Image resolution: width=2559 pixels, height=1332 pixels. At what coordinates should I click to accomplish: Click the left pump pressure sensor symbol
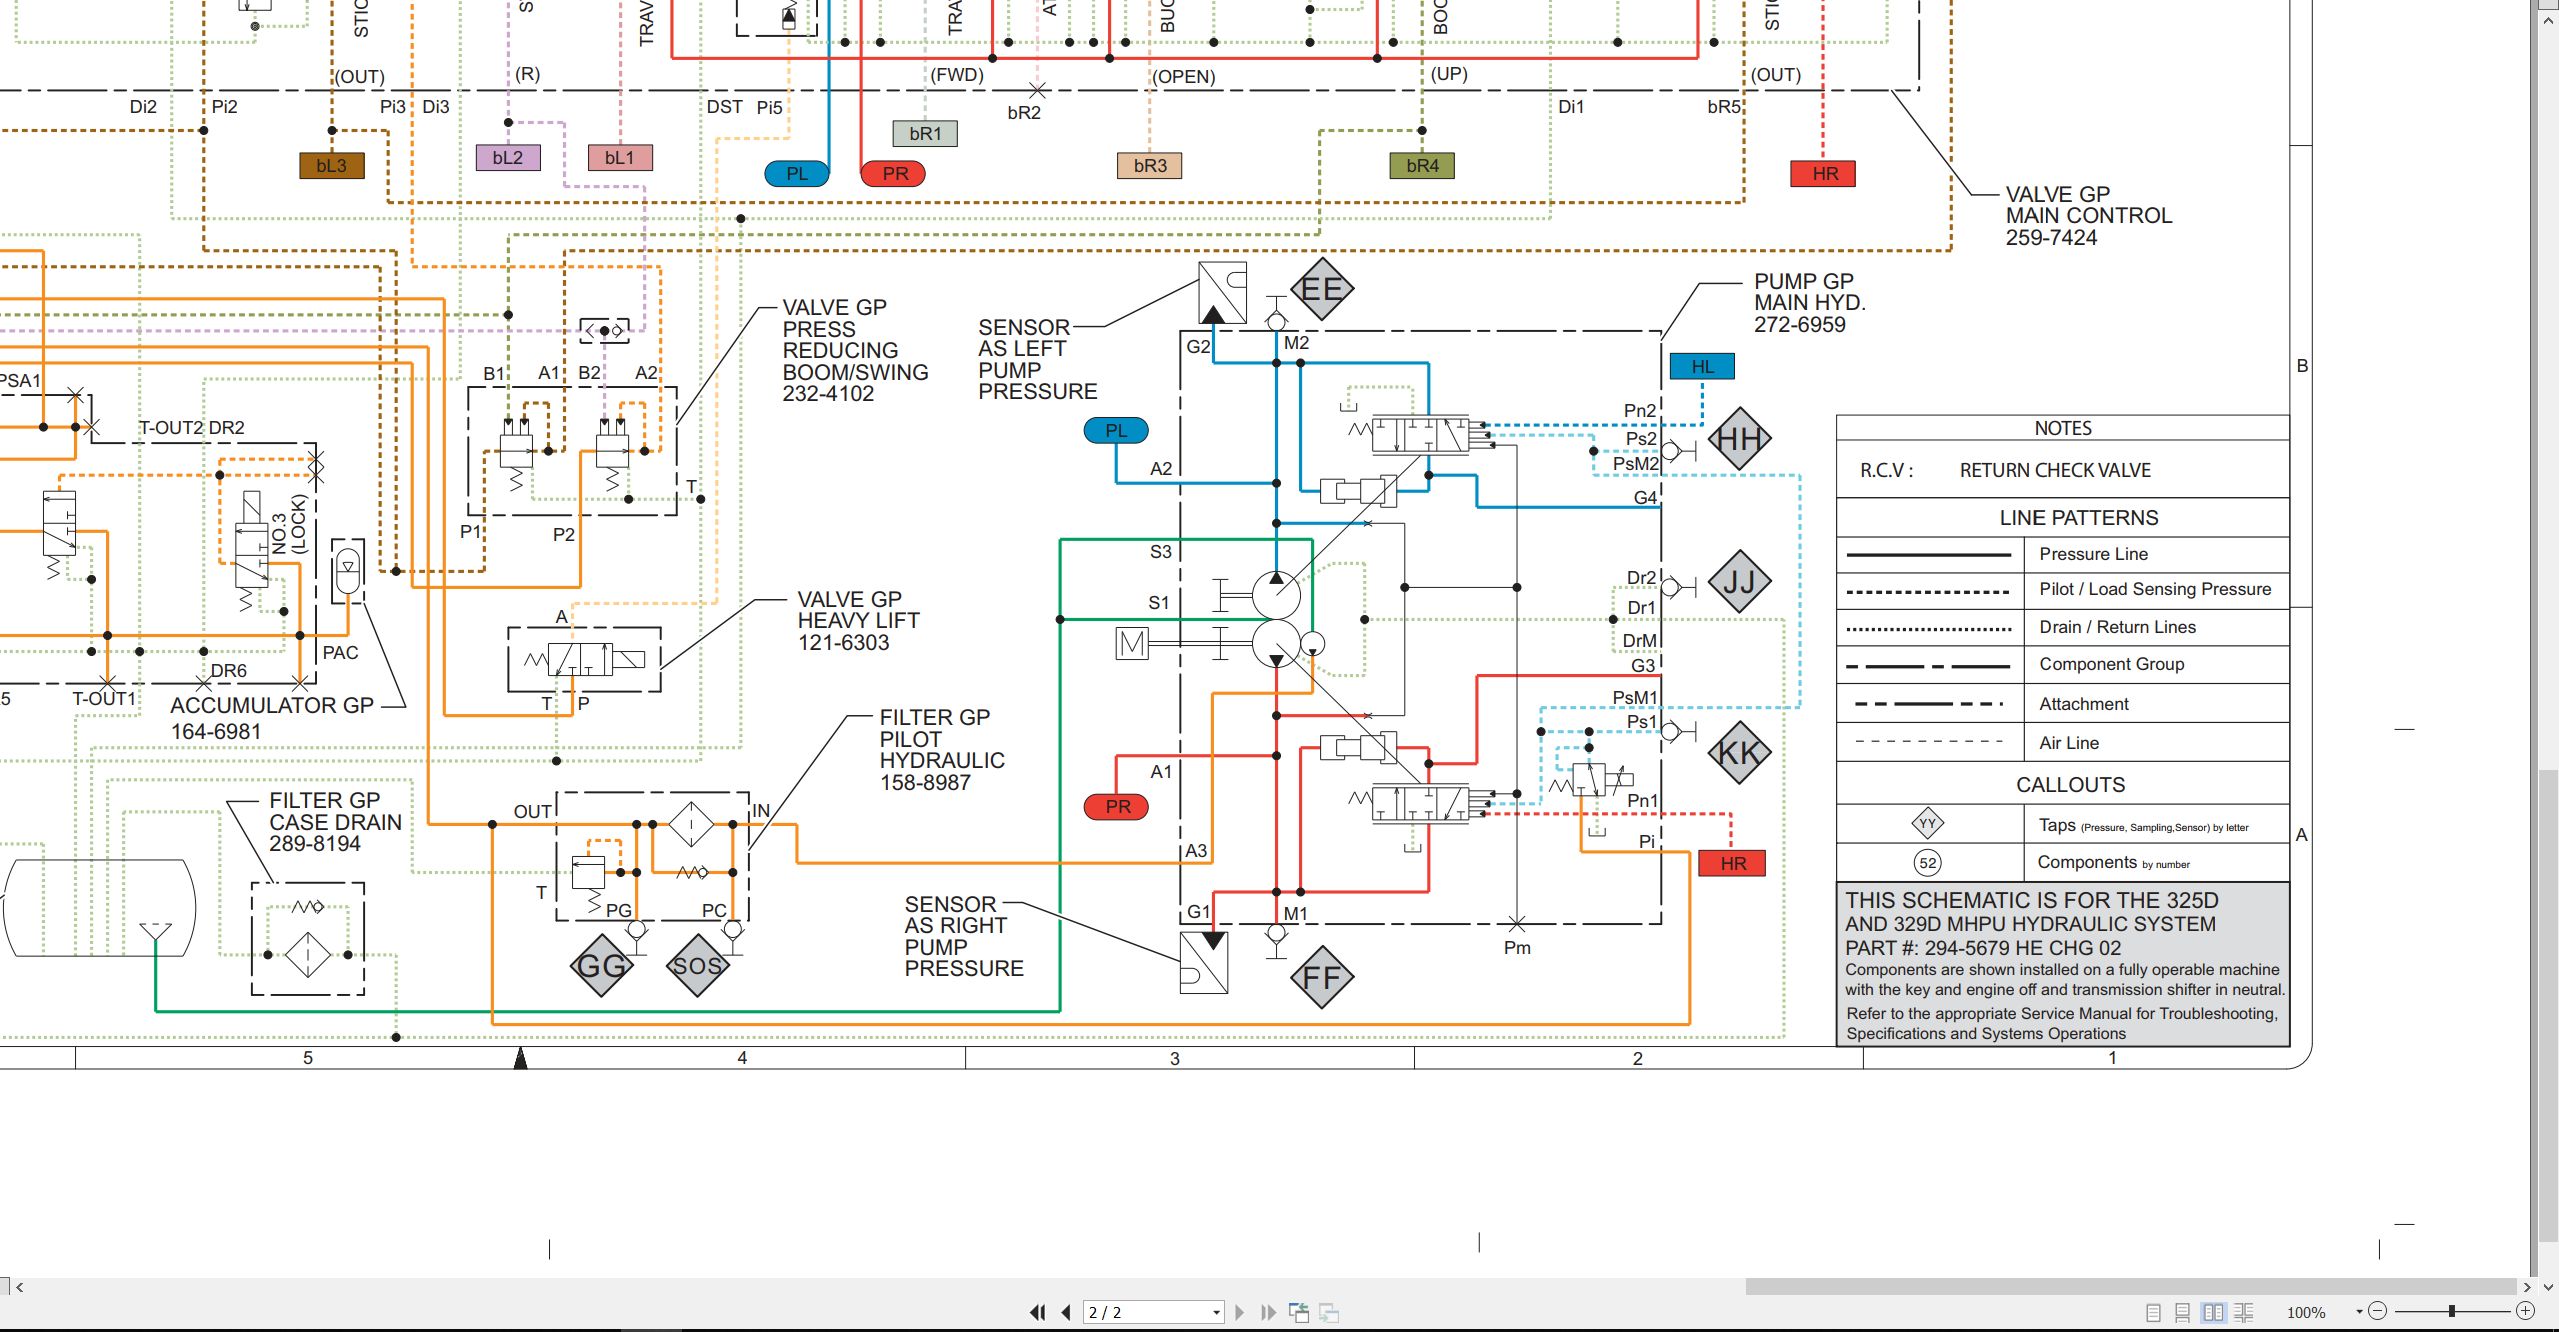(1222, 292)
